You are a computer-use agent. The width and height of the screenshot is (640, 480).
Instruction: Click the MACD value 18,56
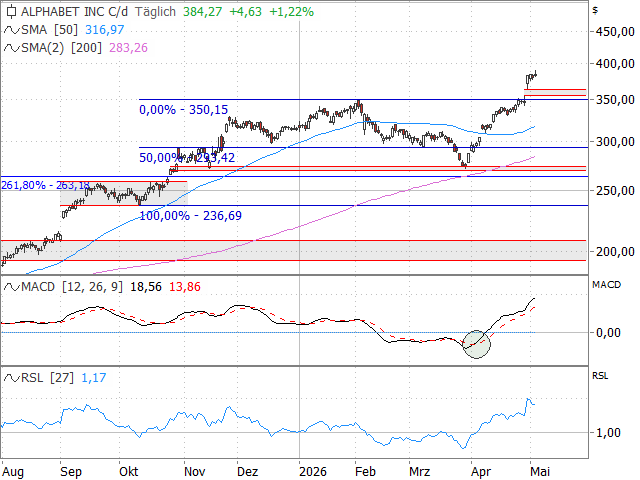pos(146,287)
